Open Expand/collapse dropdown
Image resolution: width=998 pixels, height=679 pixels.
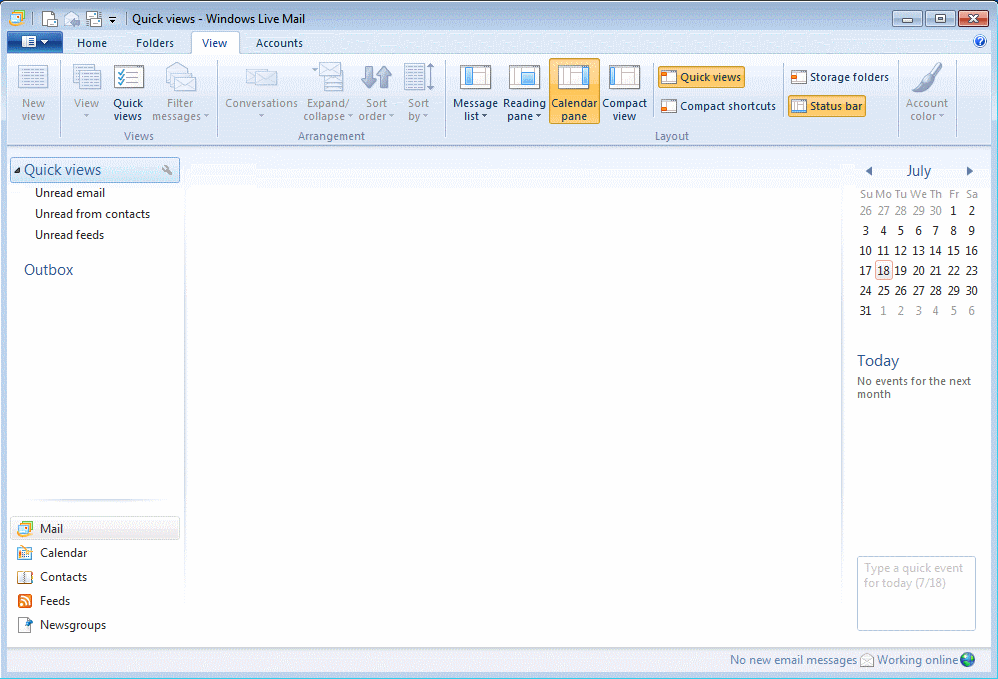click(x=328, y=92)
